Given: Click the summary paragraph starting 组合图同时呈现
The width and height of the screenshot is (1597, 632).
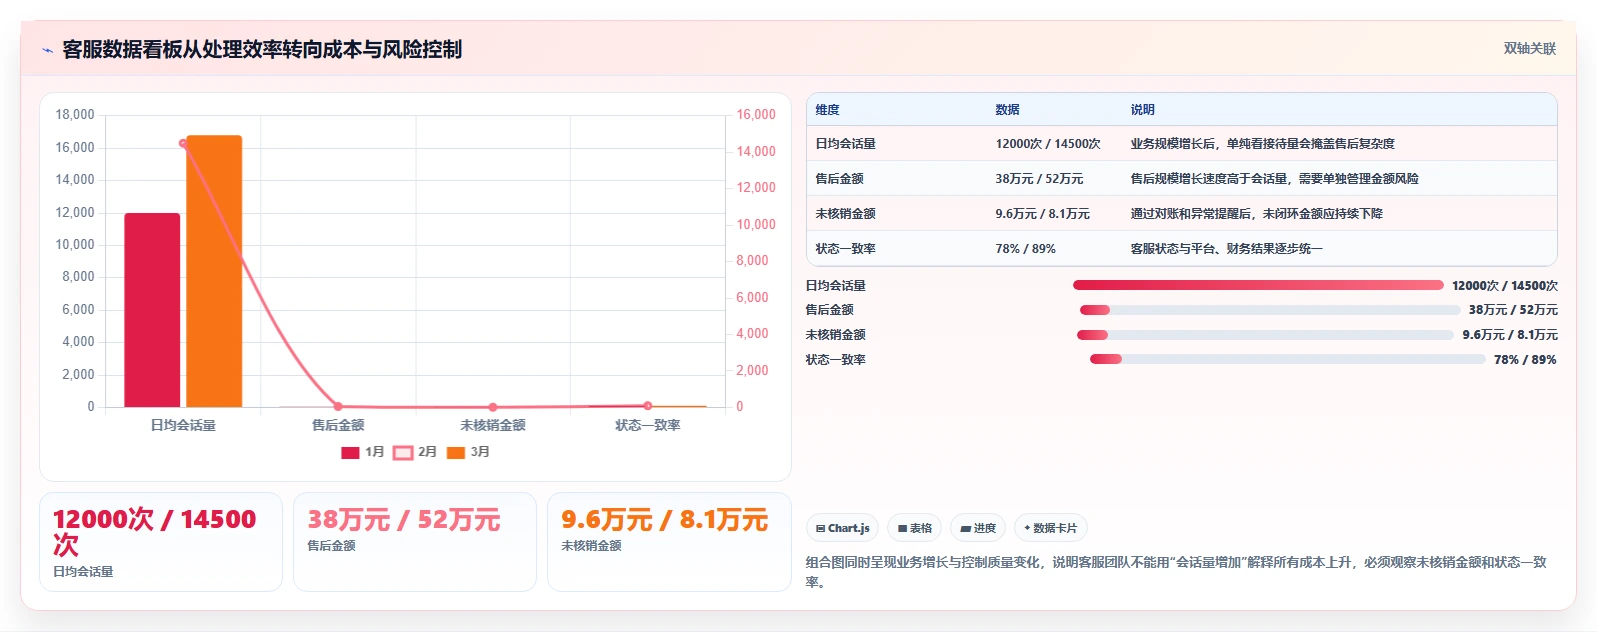Looking at the screenshot, I should click(x=1176, y=572).
